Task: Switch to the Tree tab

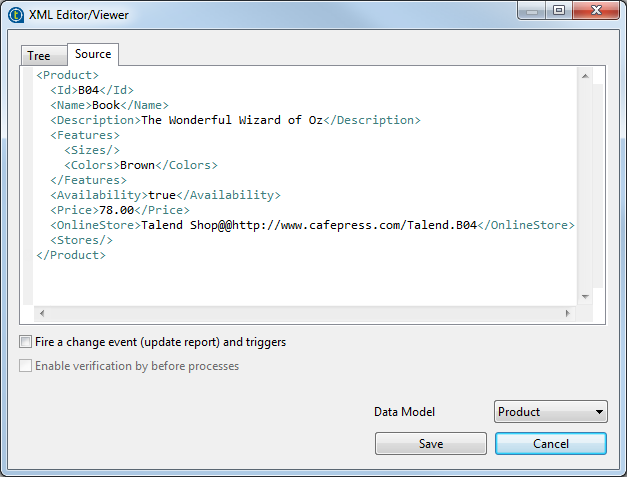Action: pos(39,56)
